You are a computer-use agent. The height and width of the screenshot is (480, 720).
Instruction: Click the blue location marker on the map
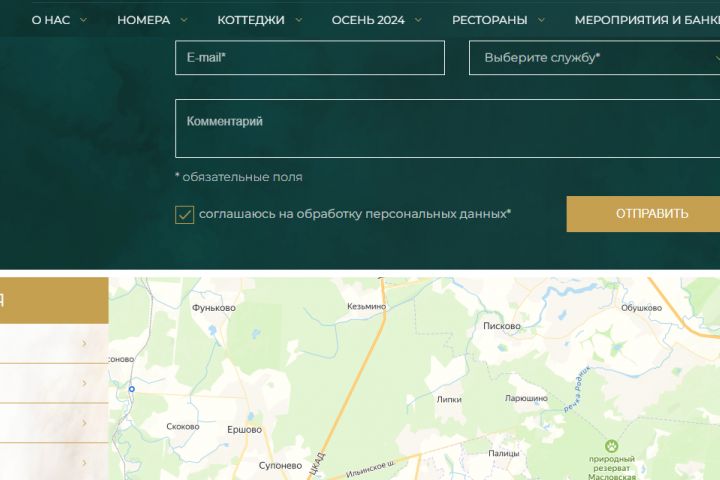pos(132,389)
